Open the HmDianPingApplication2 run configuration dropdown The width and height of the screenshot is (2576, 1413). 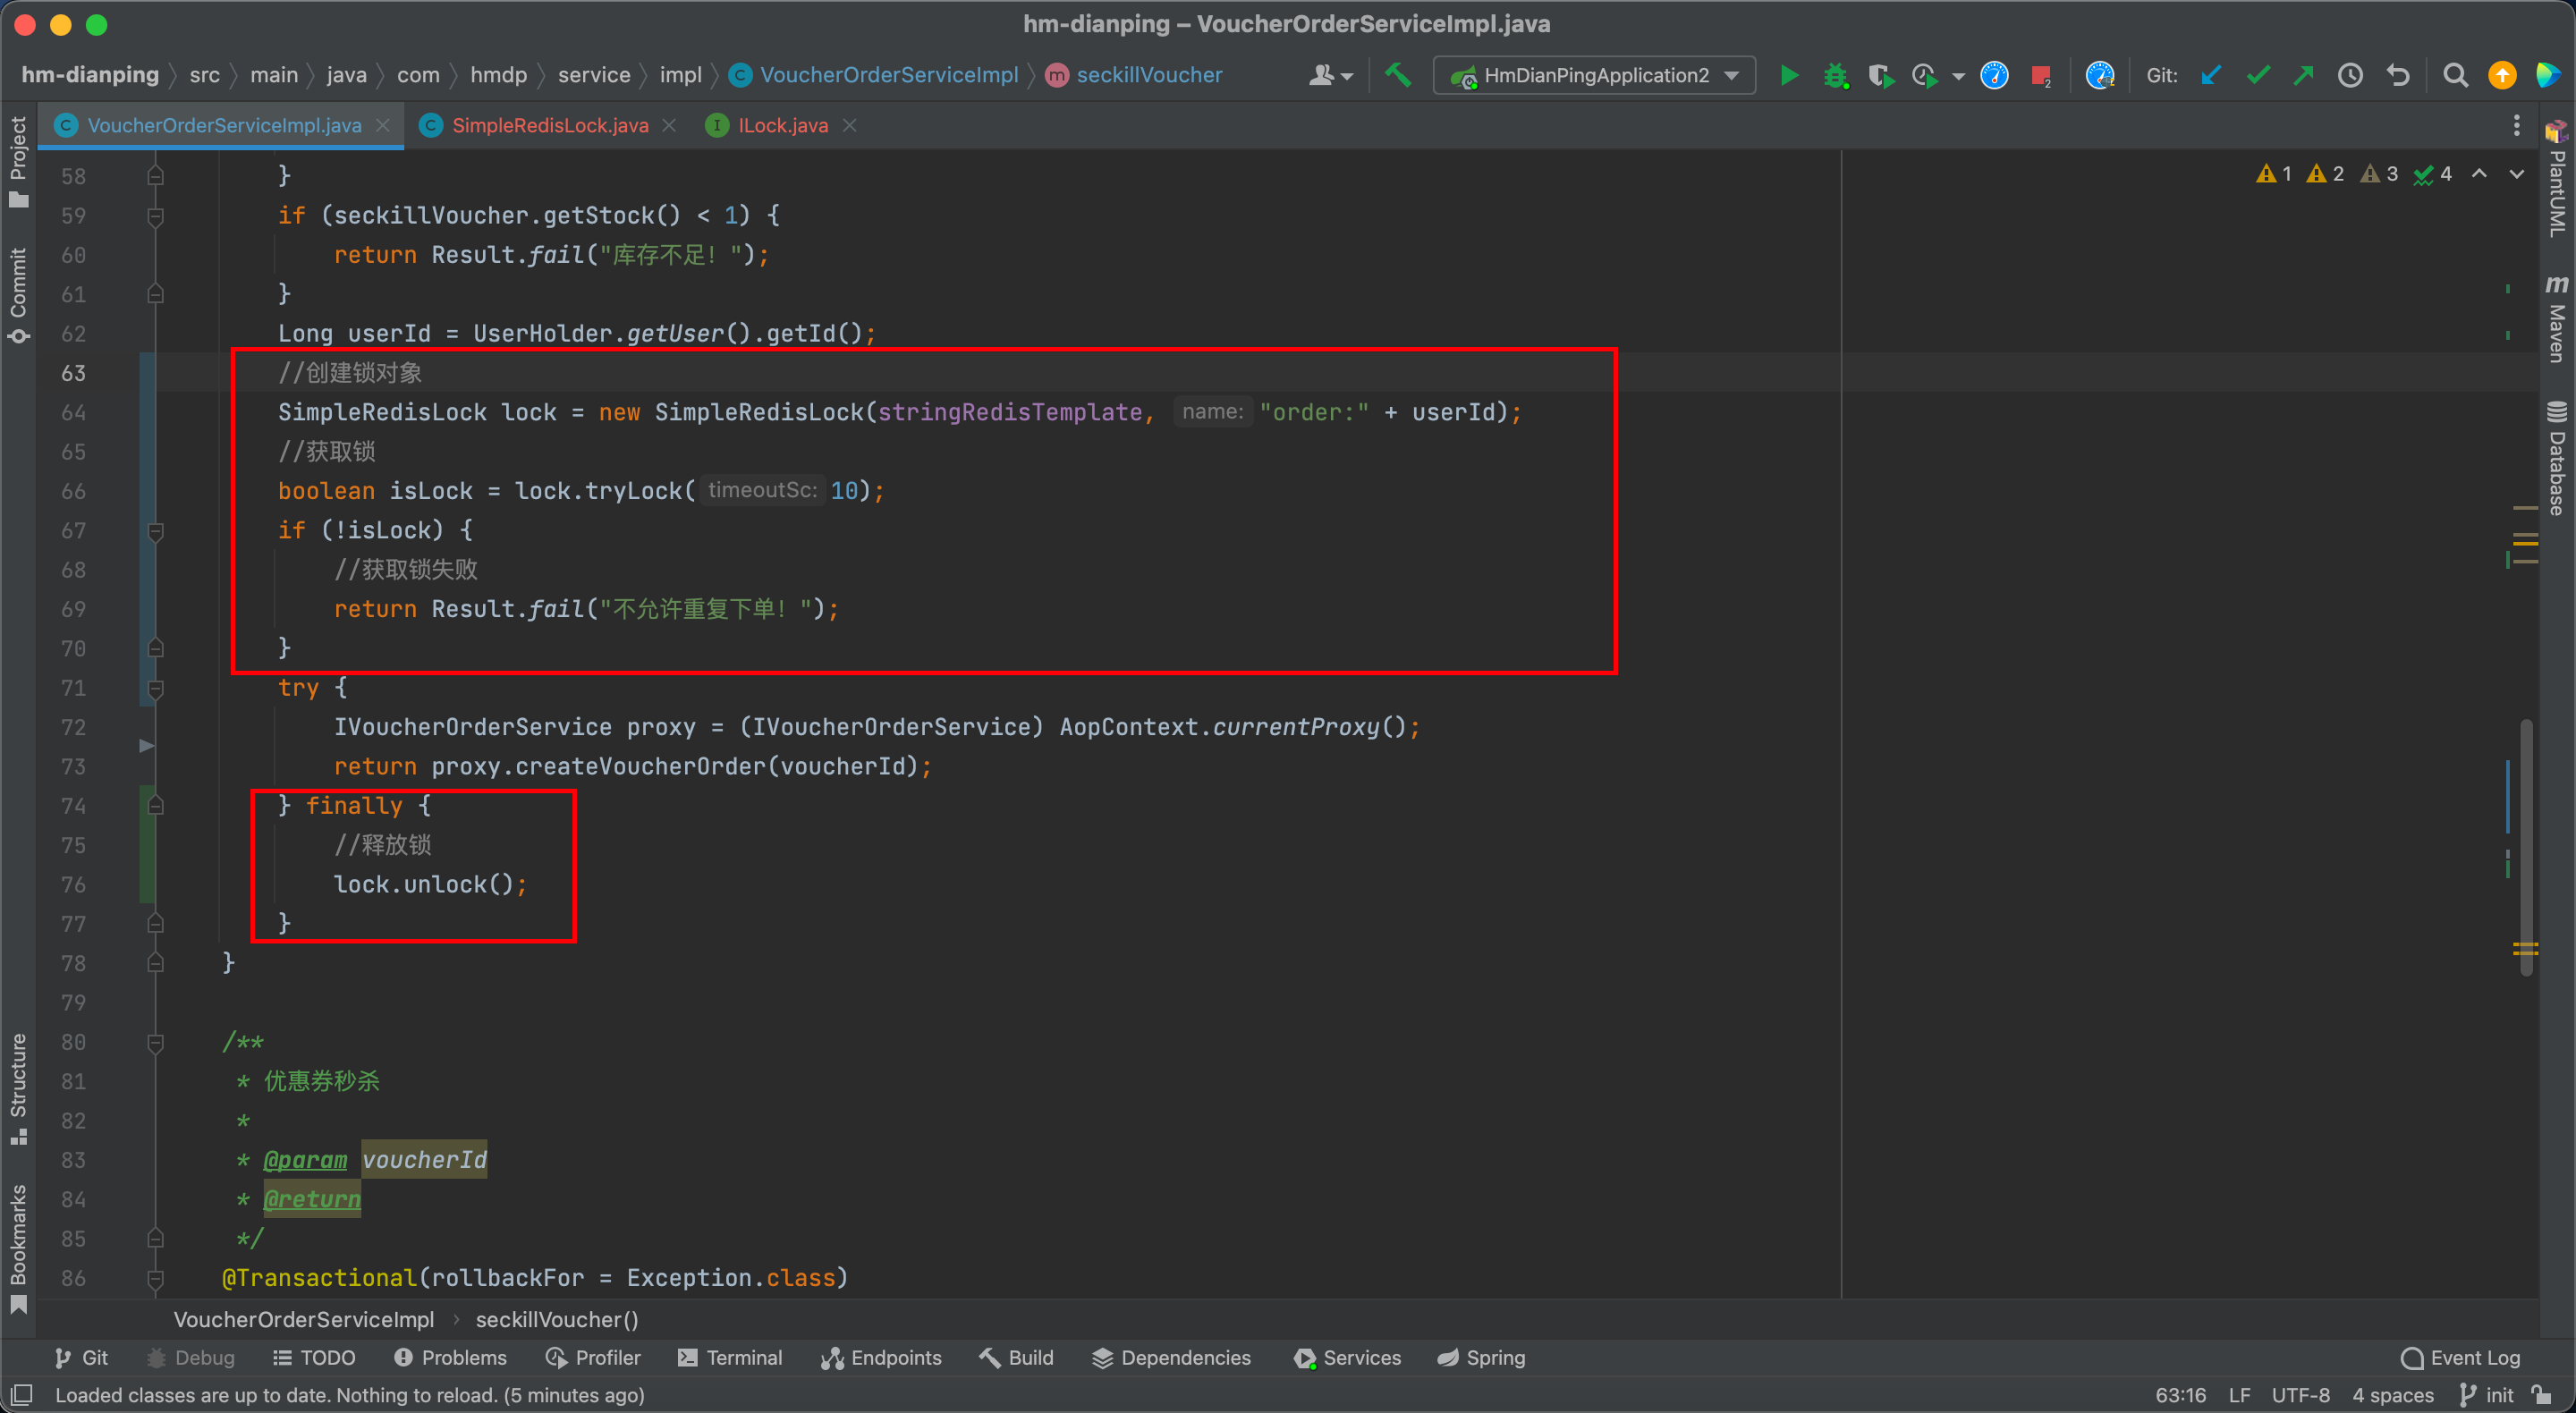[1594, 75]
